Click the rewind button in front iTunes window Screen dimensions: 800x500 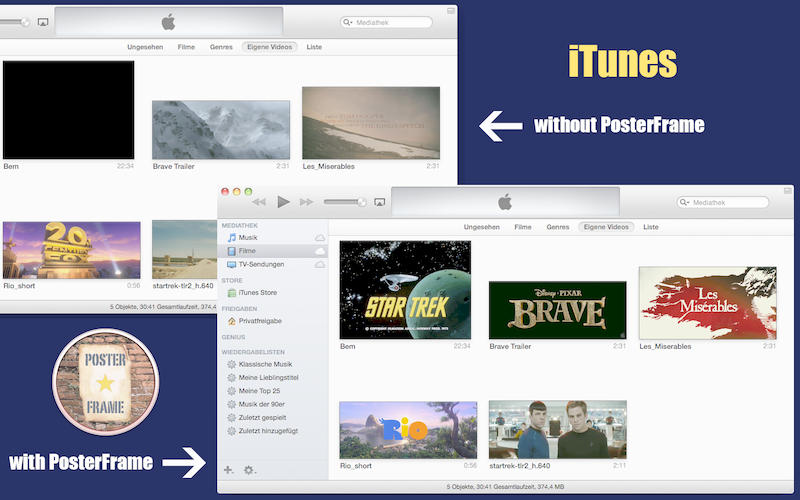pyautogui.click(x=259, y=202)
